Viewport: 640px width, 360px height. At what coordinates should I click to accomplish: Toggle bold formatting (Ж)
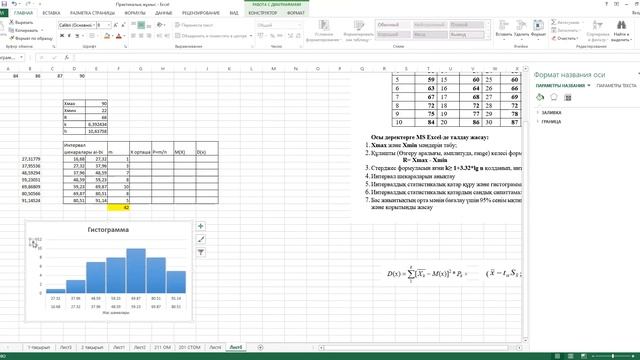point(62,36)
